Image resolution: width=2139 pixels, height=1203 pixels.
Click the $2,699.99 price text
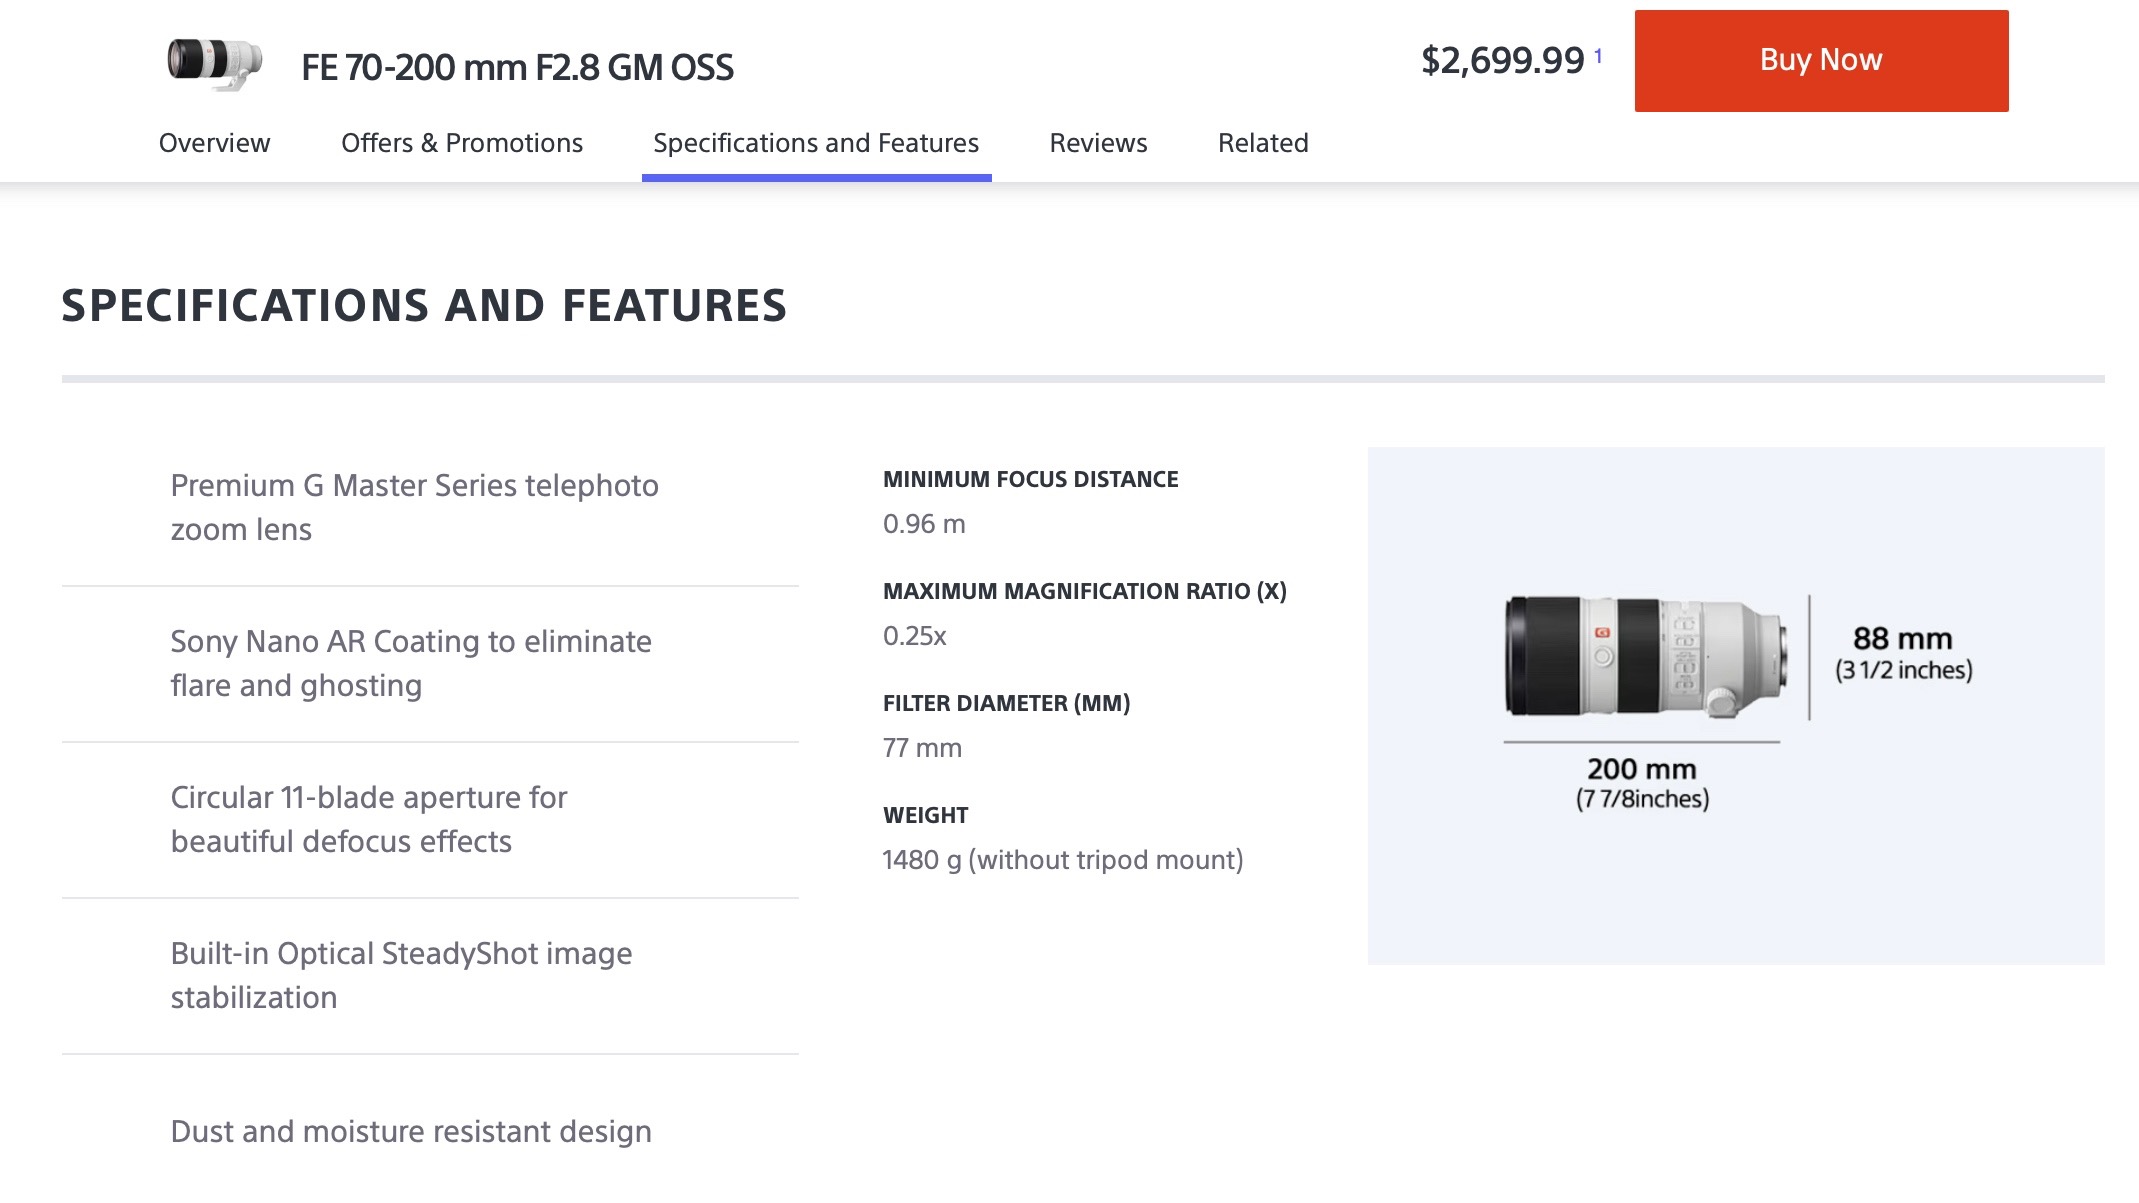(x=1503, y=61)
